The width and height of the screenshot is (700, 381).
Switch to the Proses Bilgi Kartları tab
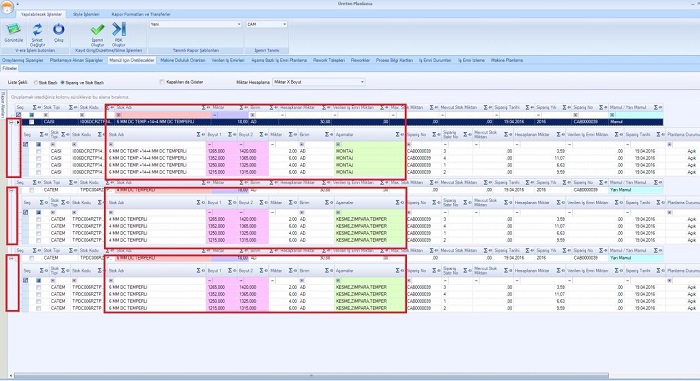click(394, 60)
